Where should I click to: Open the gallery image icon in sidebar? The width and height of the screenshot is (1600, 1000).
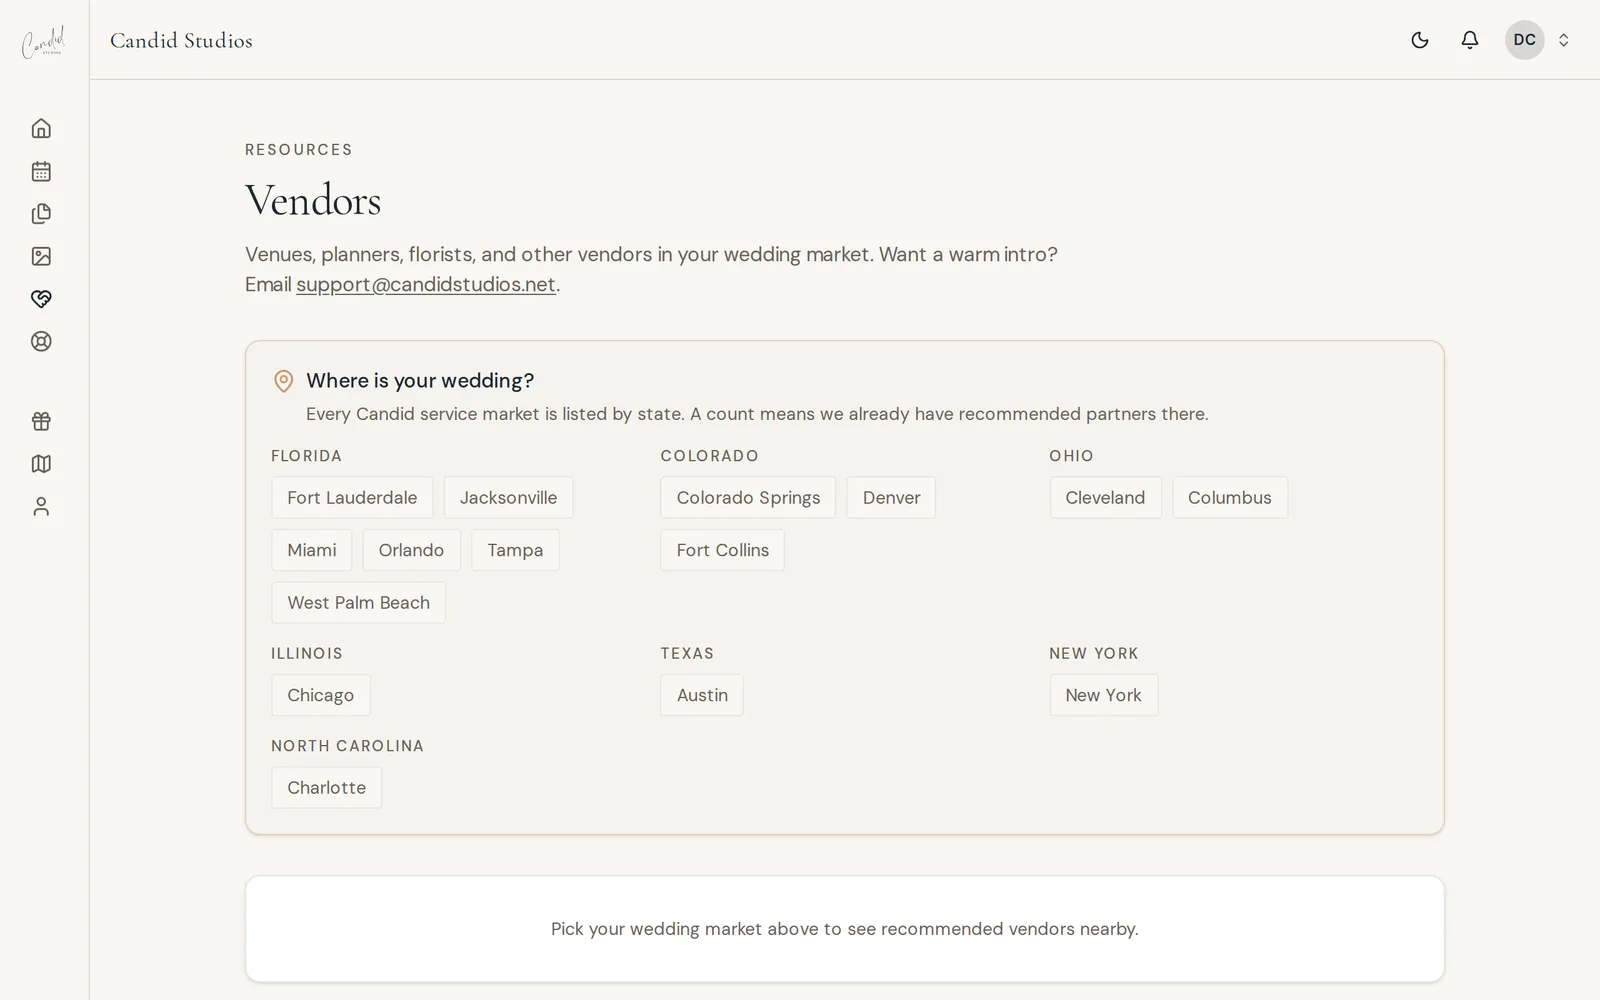[x=41, y=256]
